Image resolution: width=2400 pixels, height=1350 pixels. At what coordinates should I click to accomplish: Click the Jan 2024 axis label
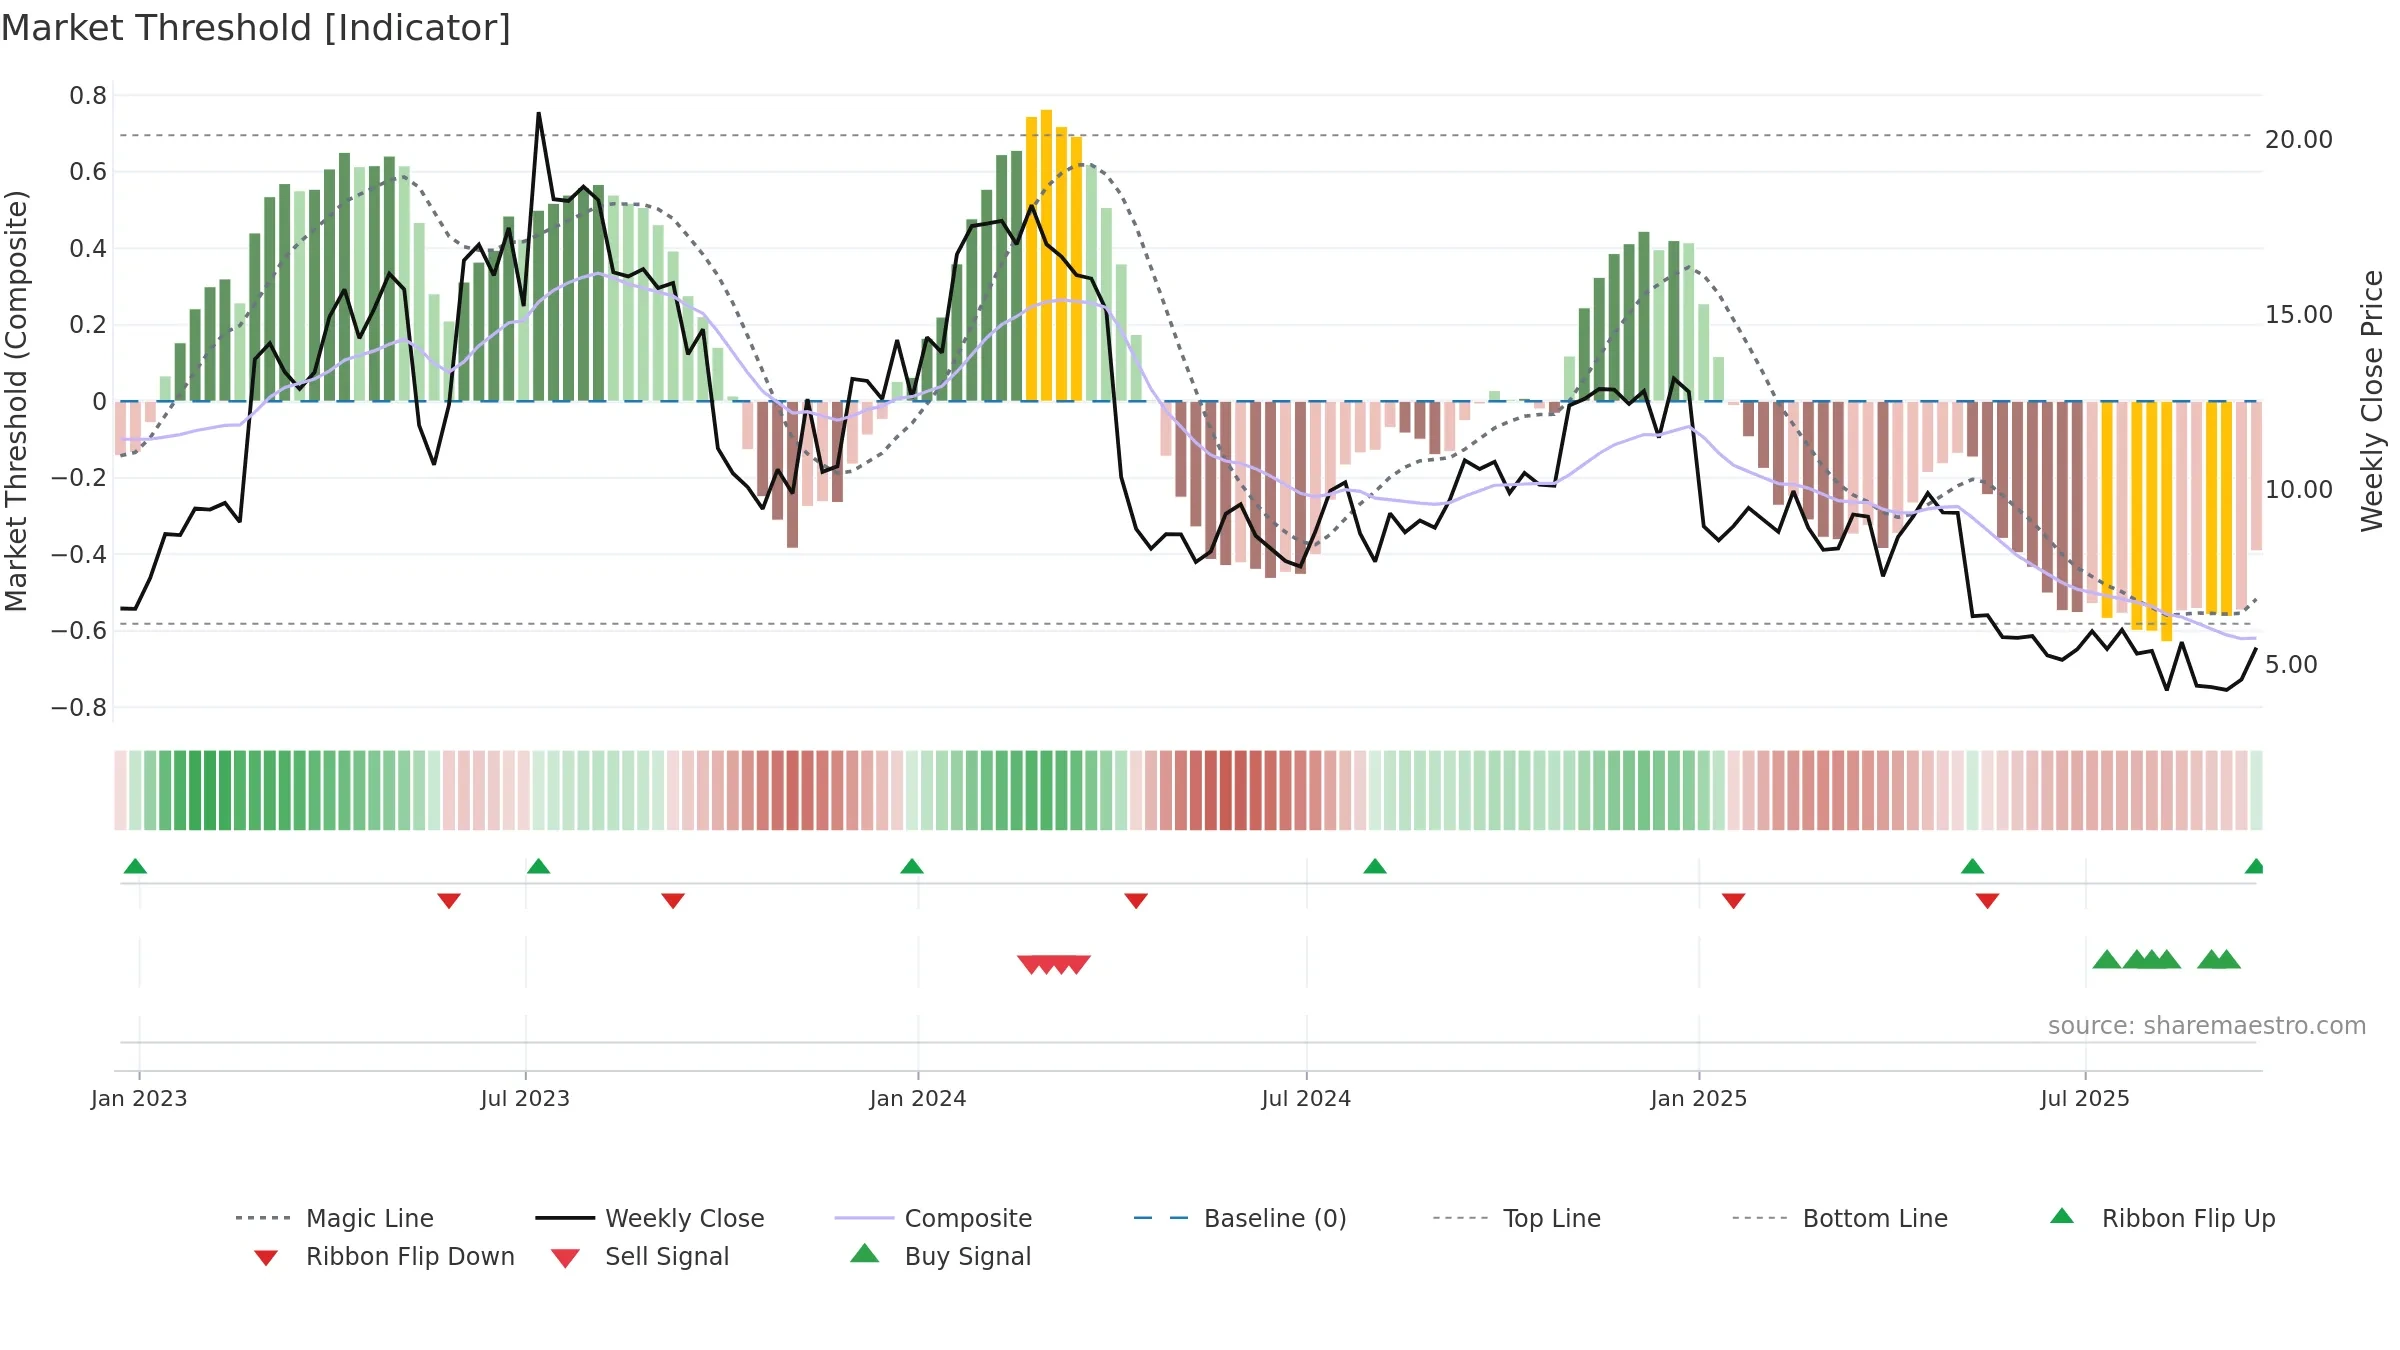pos(918,1099)
